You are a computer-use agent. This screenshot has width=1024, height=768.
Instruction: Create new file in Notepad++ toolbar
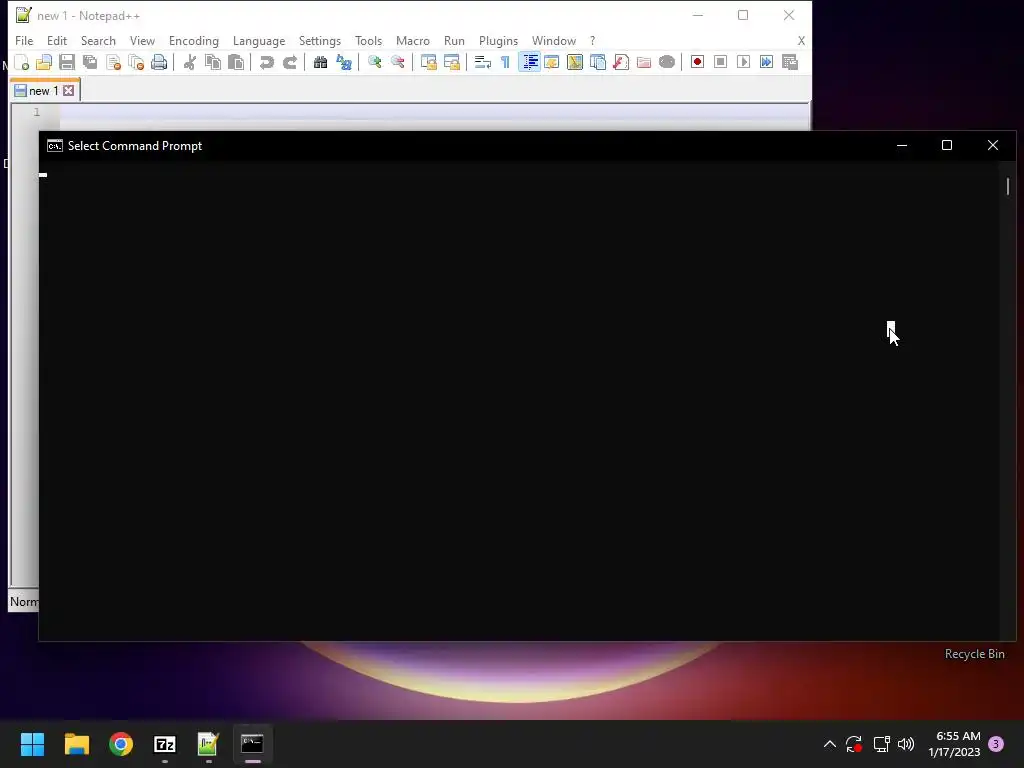[22, 62]
